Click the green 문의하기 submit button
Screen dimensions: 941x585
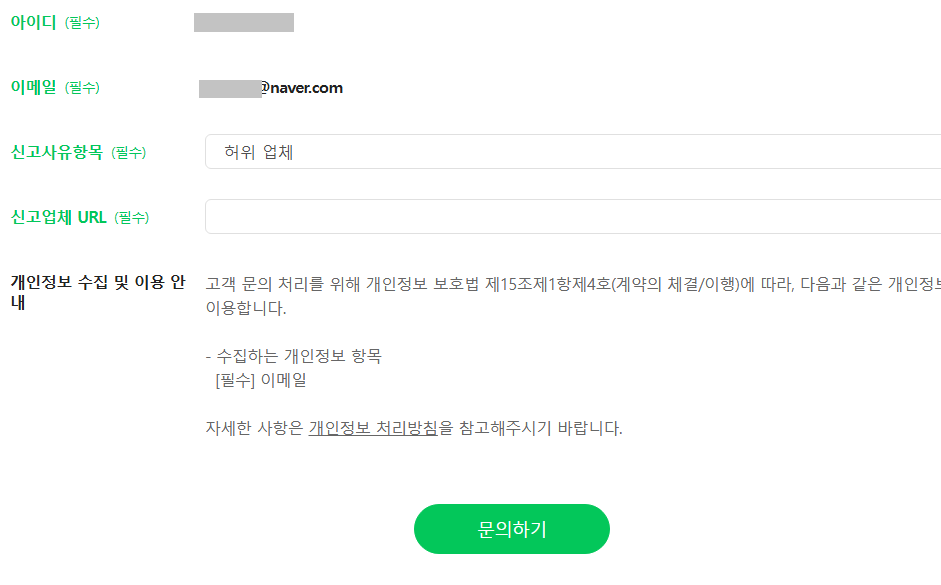[x=511, y=529]
